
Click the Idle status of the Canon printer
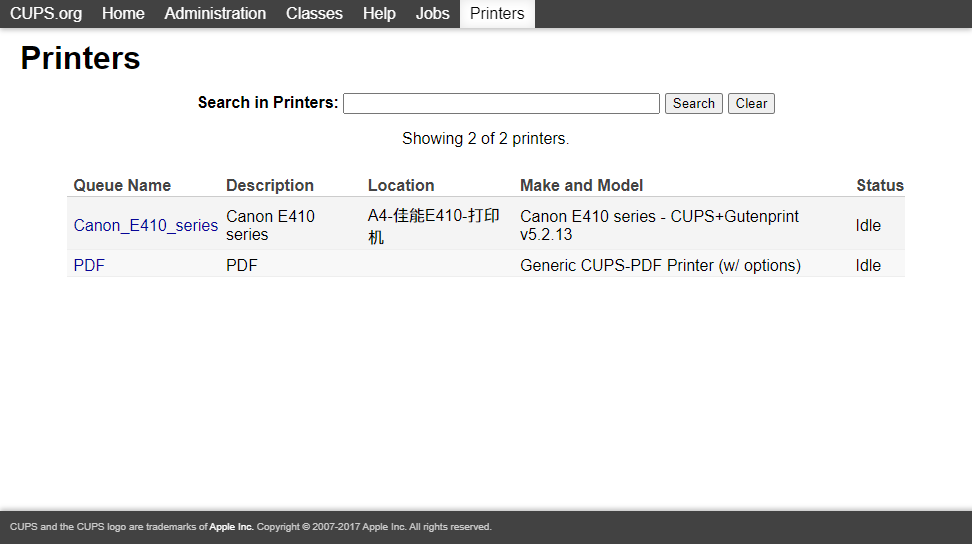[868, 226]
